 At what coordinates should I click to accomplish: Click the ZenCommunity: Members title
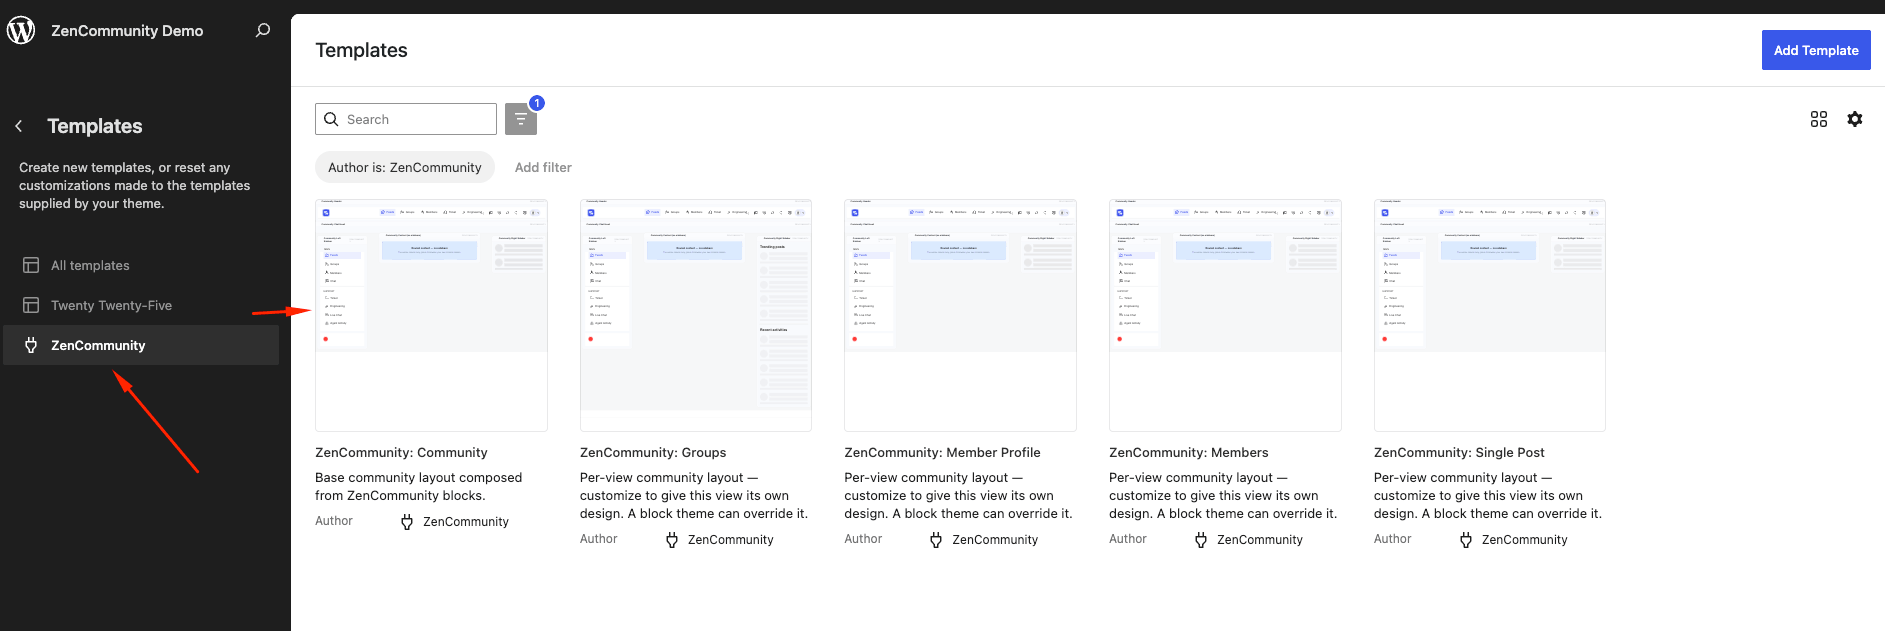point(1188,453)
